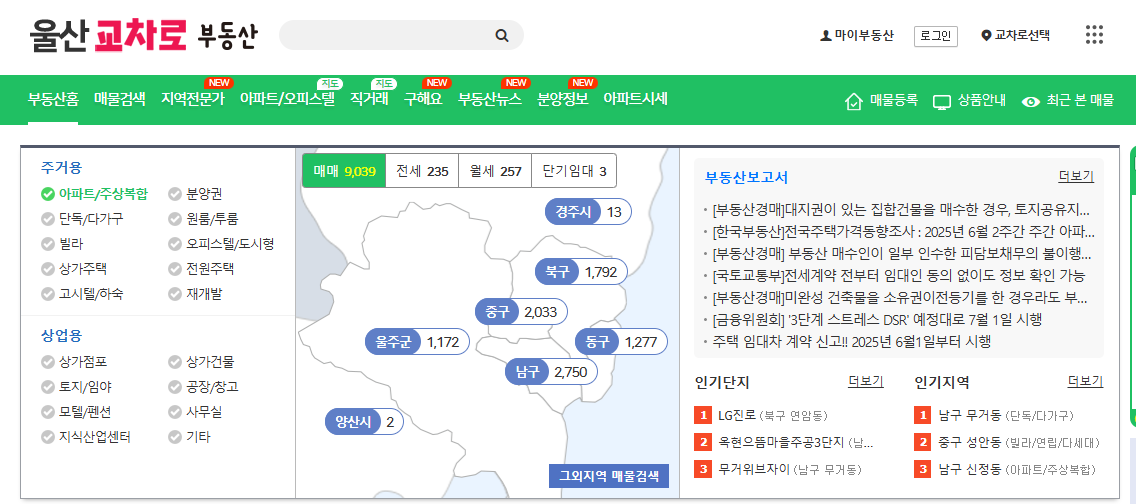Switch to 매매 9,039 tab

344,171
